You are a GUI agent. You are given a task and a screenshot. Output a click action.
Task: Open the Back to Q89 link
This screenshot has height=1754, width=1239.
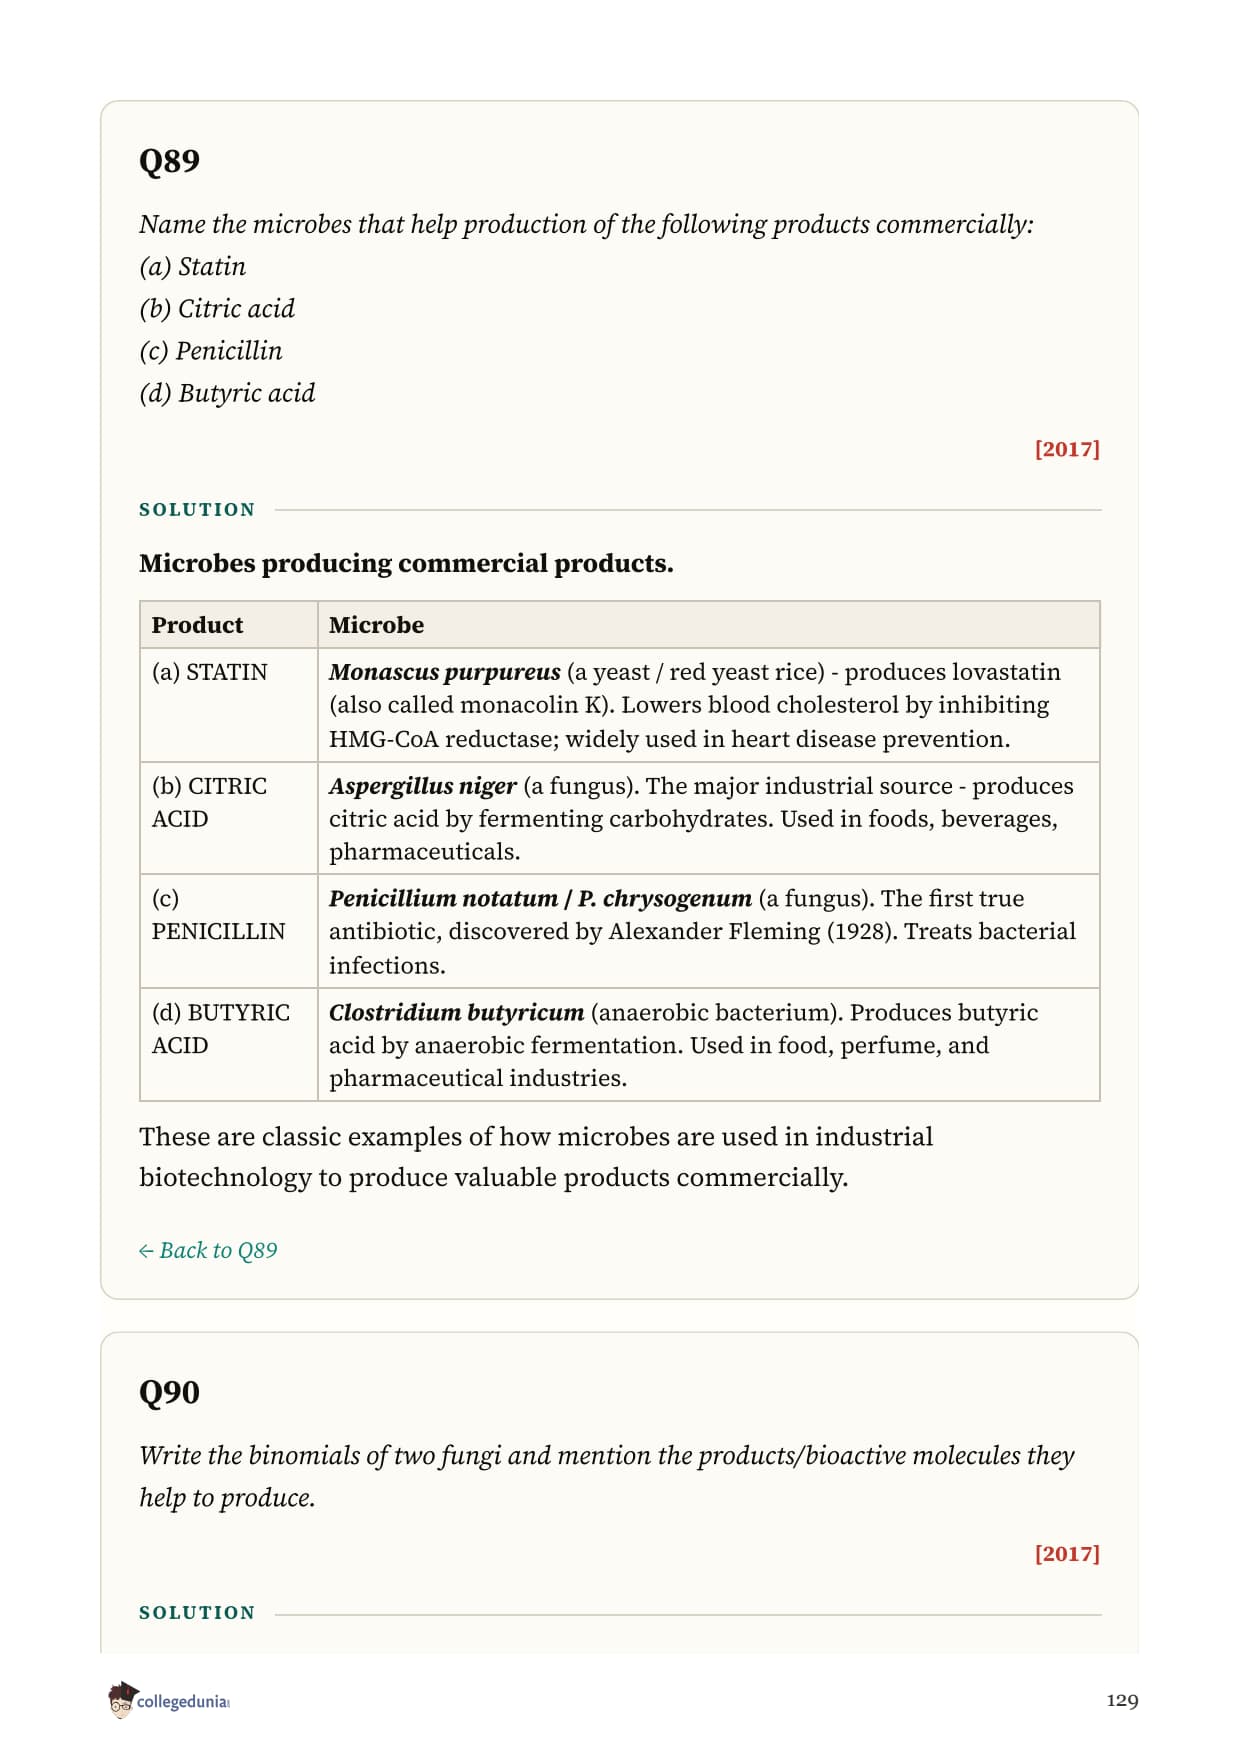coord(208,1250)
